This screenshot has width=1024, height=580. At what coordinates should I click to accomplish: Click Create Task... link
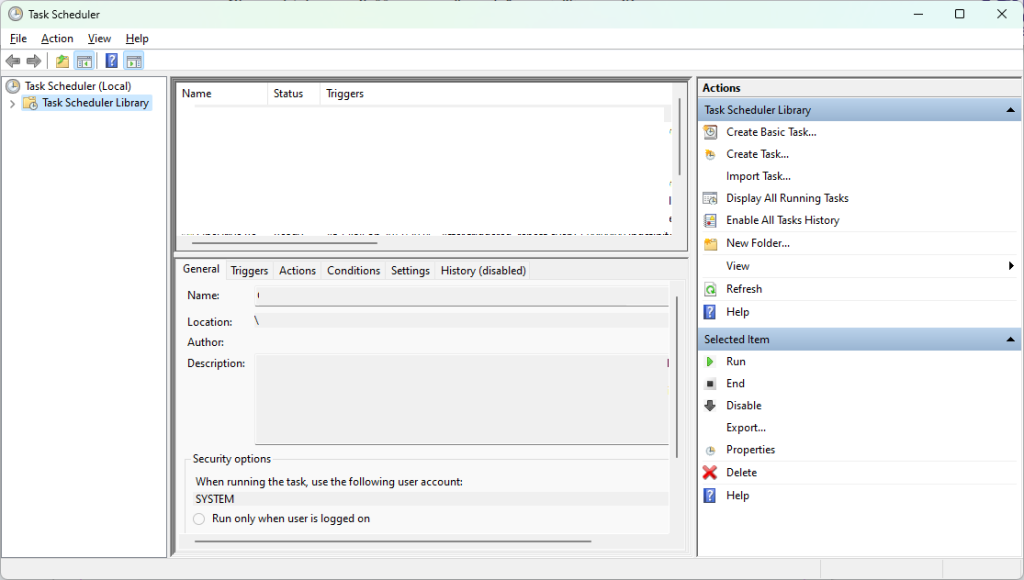pos(758,155)
